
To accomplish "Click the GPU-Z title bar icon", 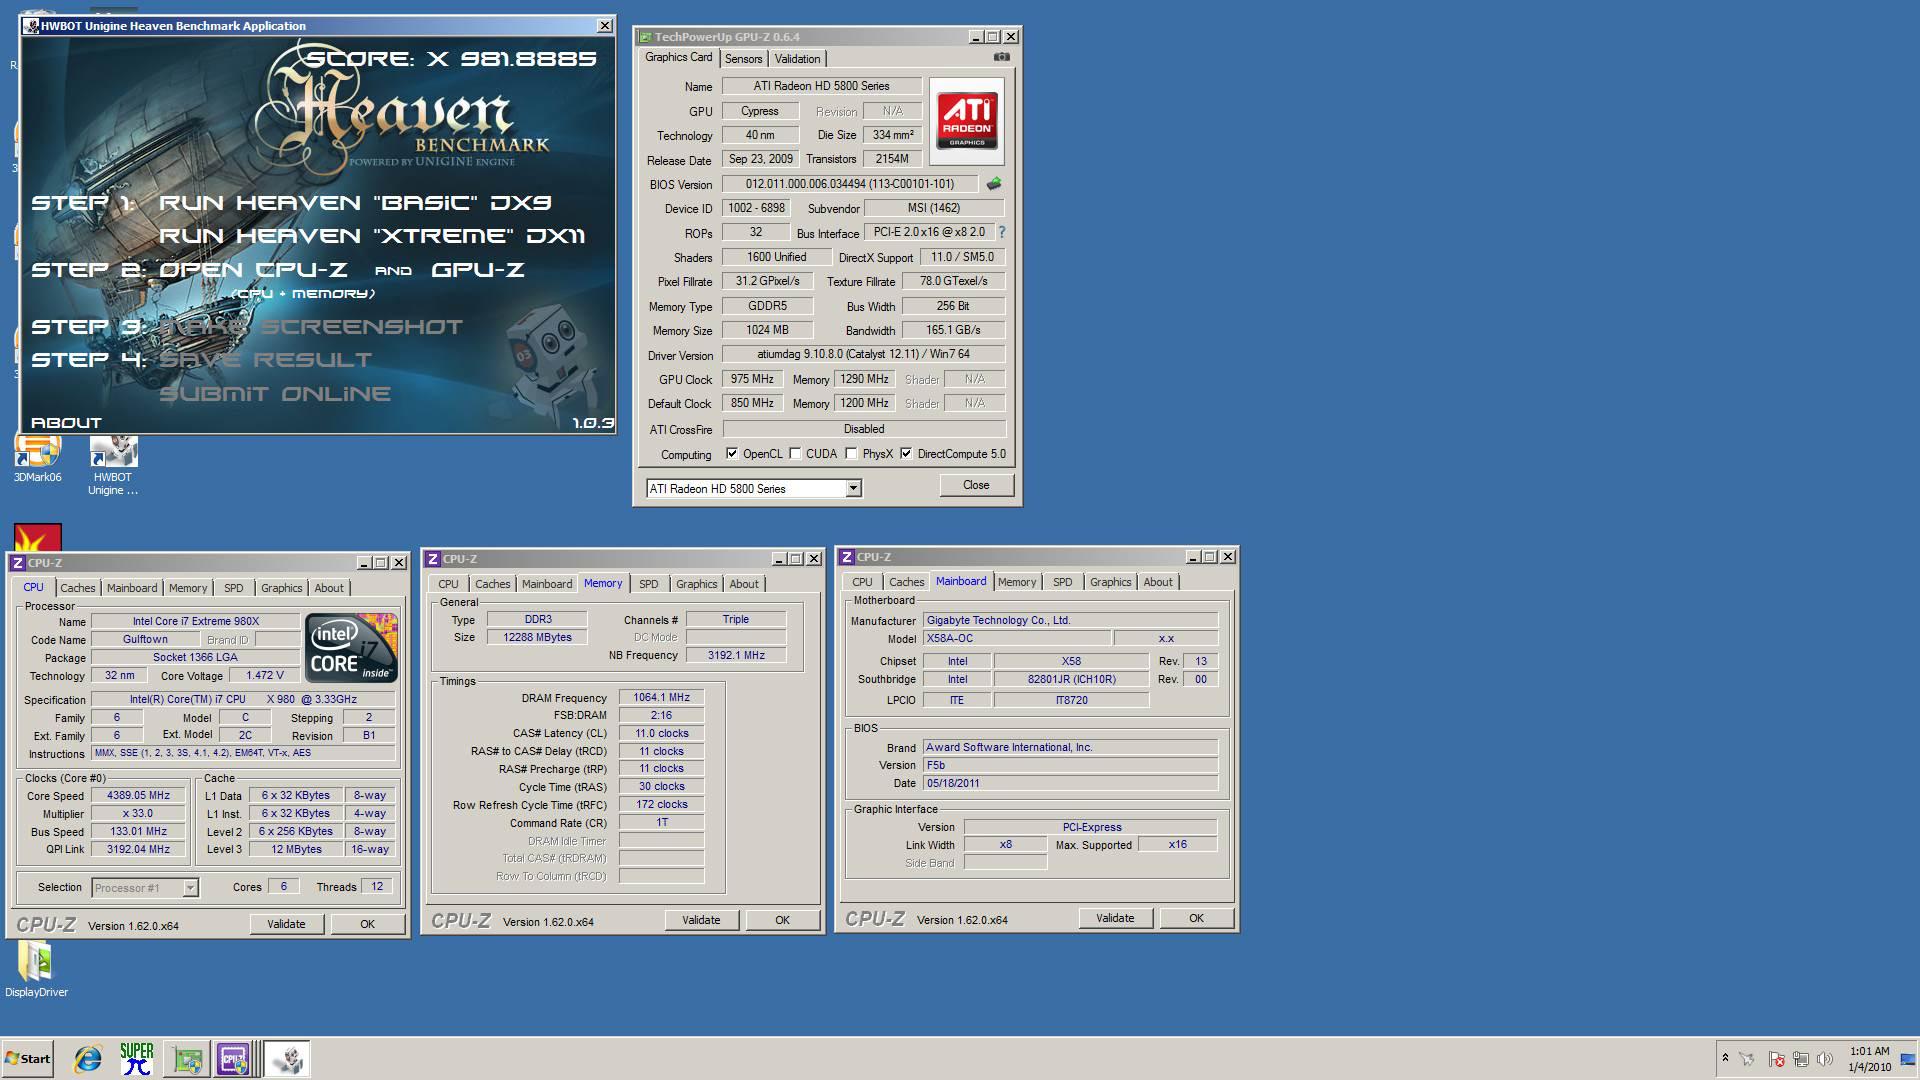I will pos(645,37).
